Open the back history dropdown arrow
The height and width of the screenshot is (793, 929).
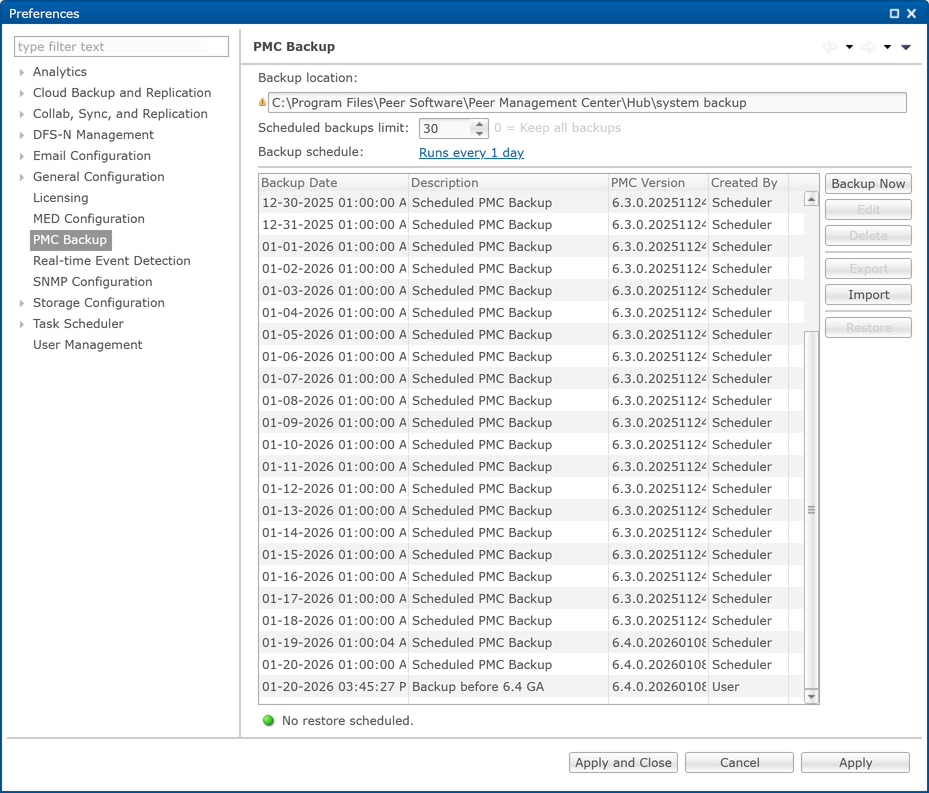tap(849, 47)
